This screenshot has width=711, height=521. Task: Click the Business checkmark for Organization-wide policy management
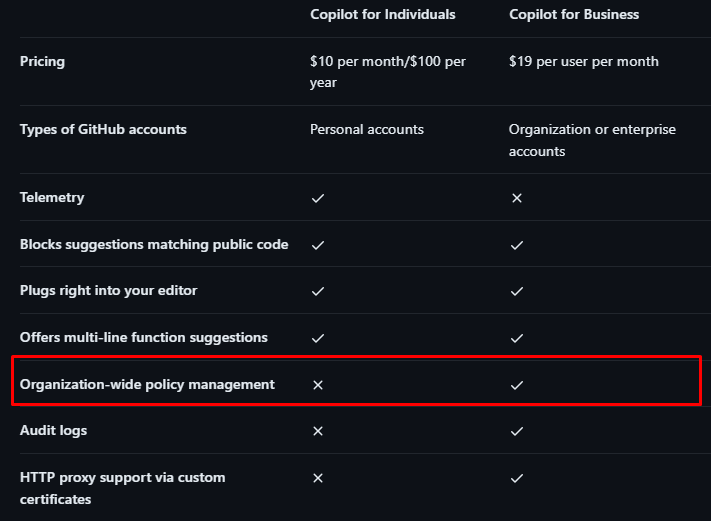tap(517, 385)
